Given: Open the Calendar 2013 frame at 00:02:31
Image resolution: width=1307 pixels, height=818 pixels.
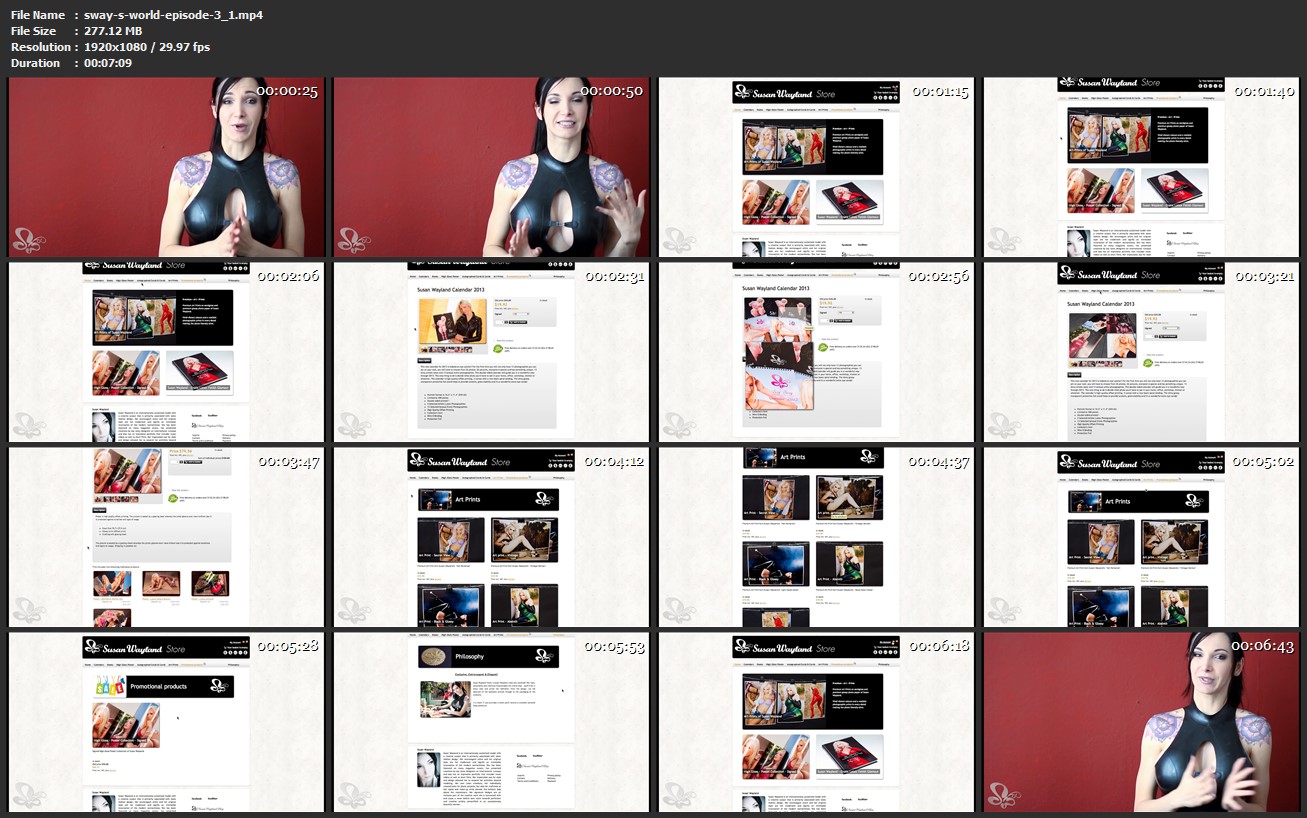Looking at the screenshot, I should click(x=491, y=352).
